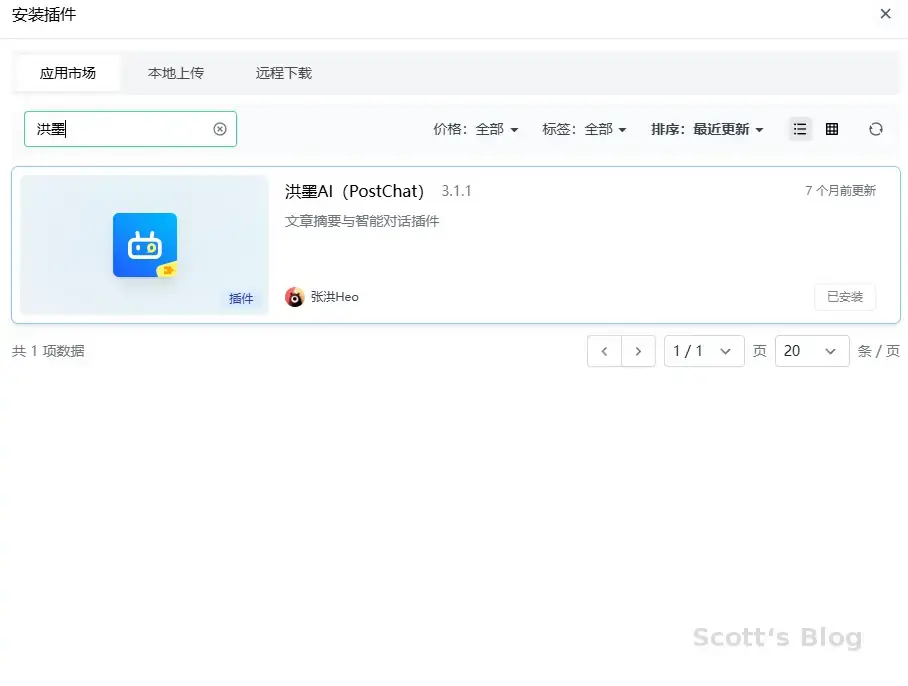
Task: Open the 洪墨AI（PostChat）plugin title
Action: [x=355, y=191]
